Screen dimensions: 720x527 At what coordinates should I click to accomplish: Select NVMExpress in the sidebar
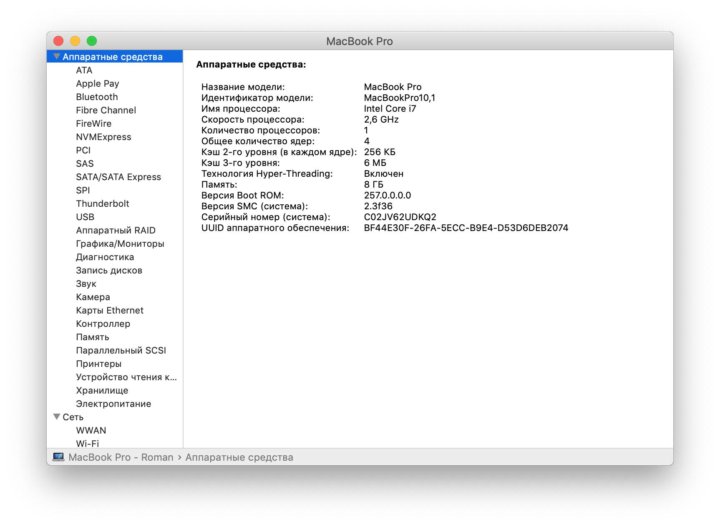click(103, 137)
